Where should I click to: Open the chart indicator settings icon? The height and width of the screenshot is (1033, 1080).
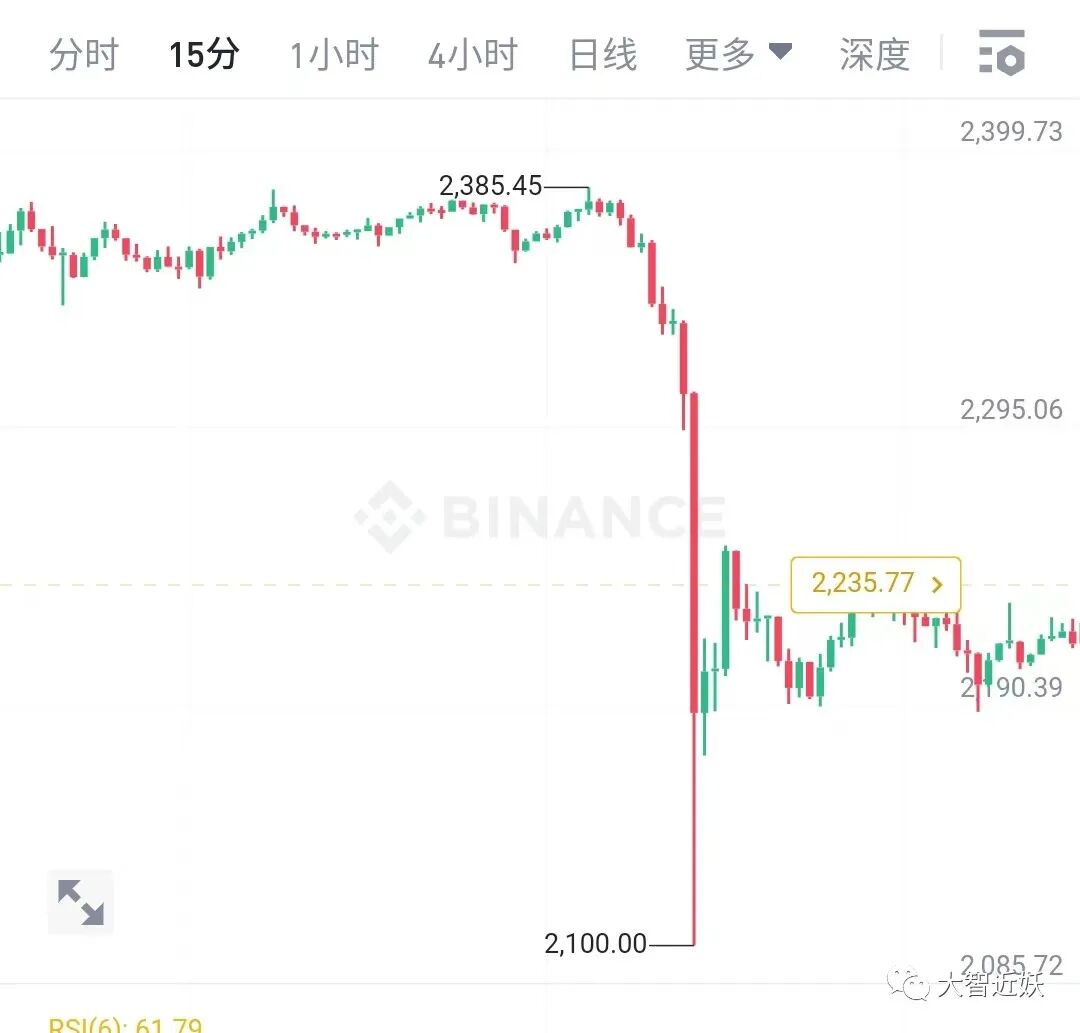[x=1001, y=52]
